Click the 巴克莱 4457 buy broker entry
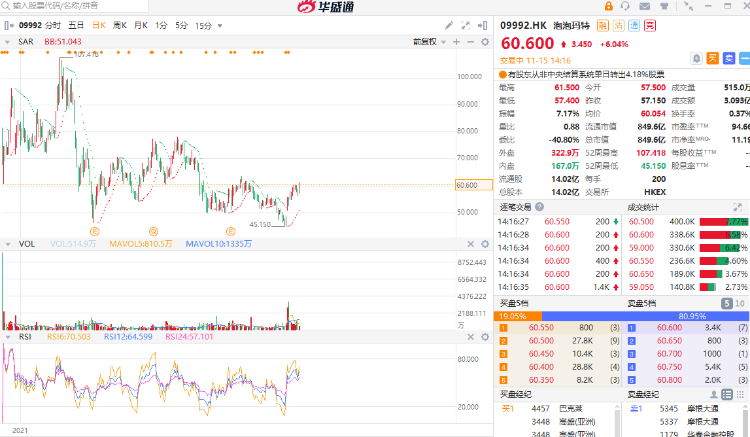 click(556, 409)
